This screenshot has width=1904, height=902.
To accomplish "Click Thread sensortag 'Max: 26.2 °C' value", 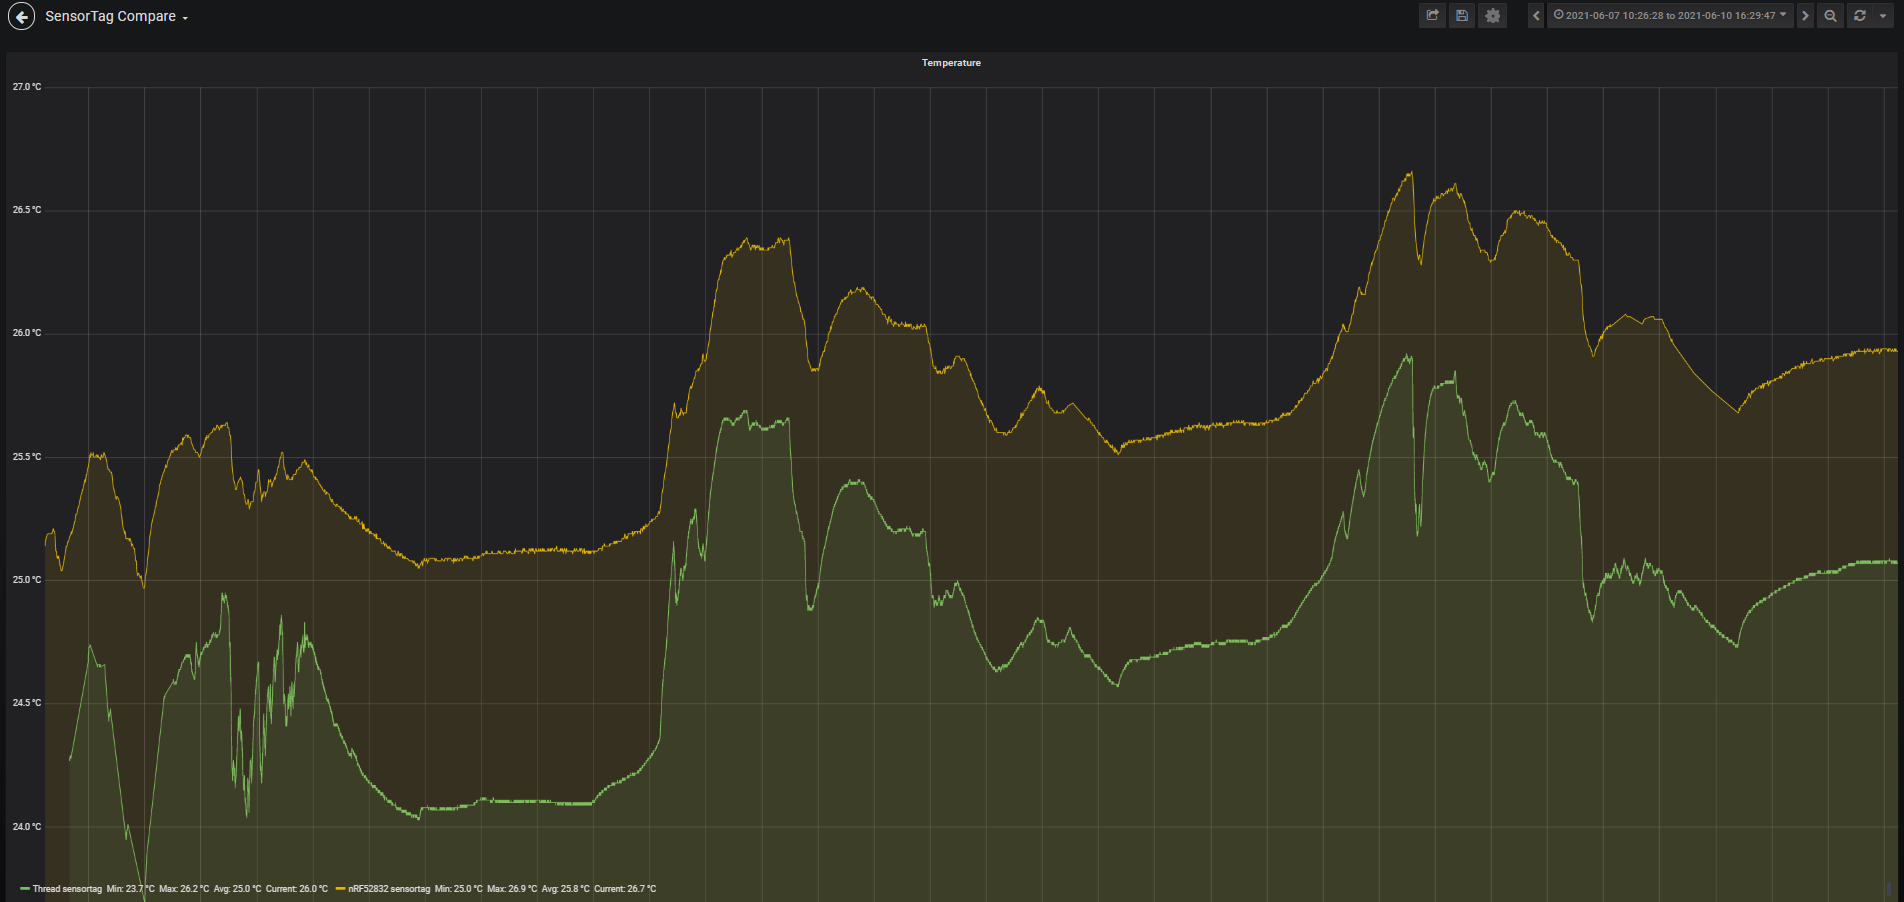I will pyautogui.click(x=184, y=889).
